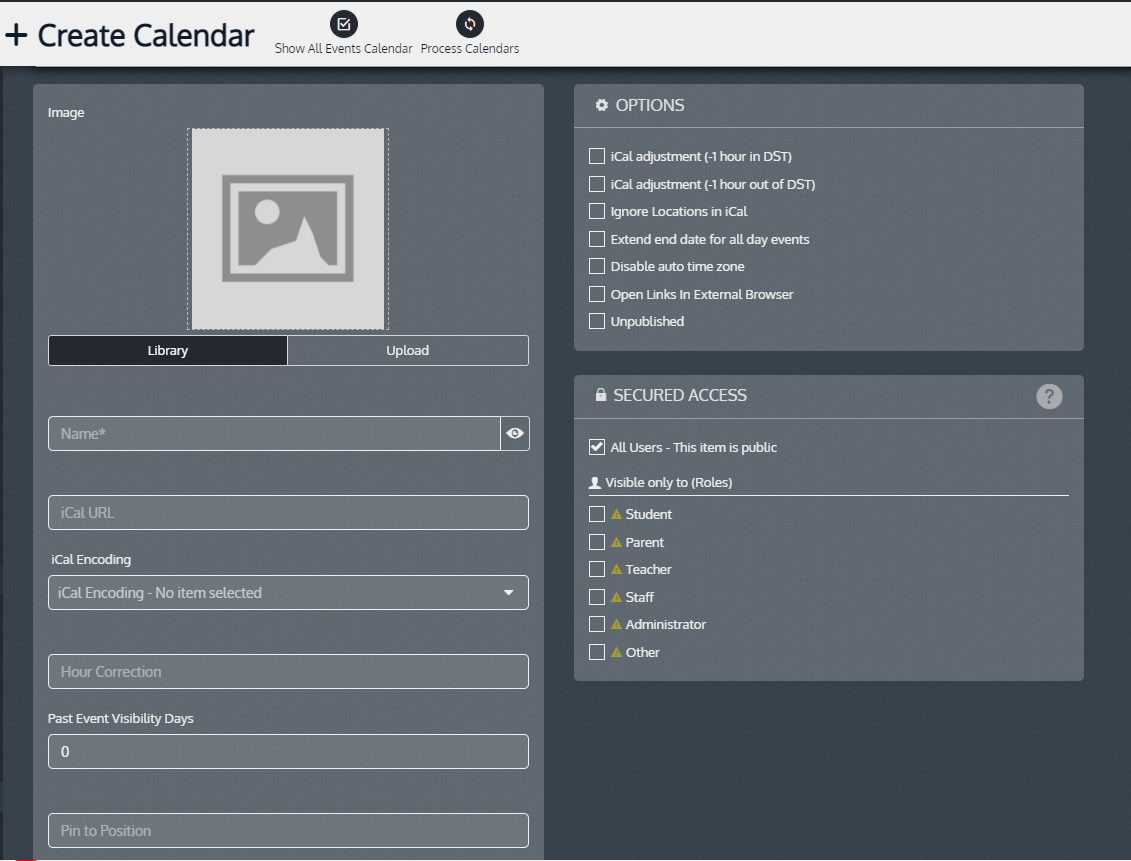Click the lock icon on Secured Access header
Image resolution: width=1131 pixels, height=861 pixels.
[x=600, y=394]
